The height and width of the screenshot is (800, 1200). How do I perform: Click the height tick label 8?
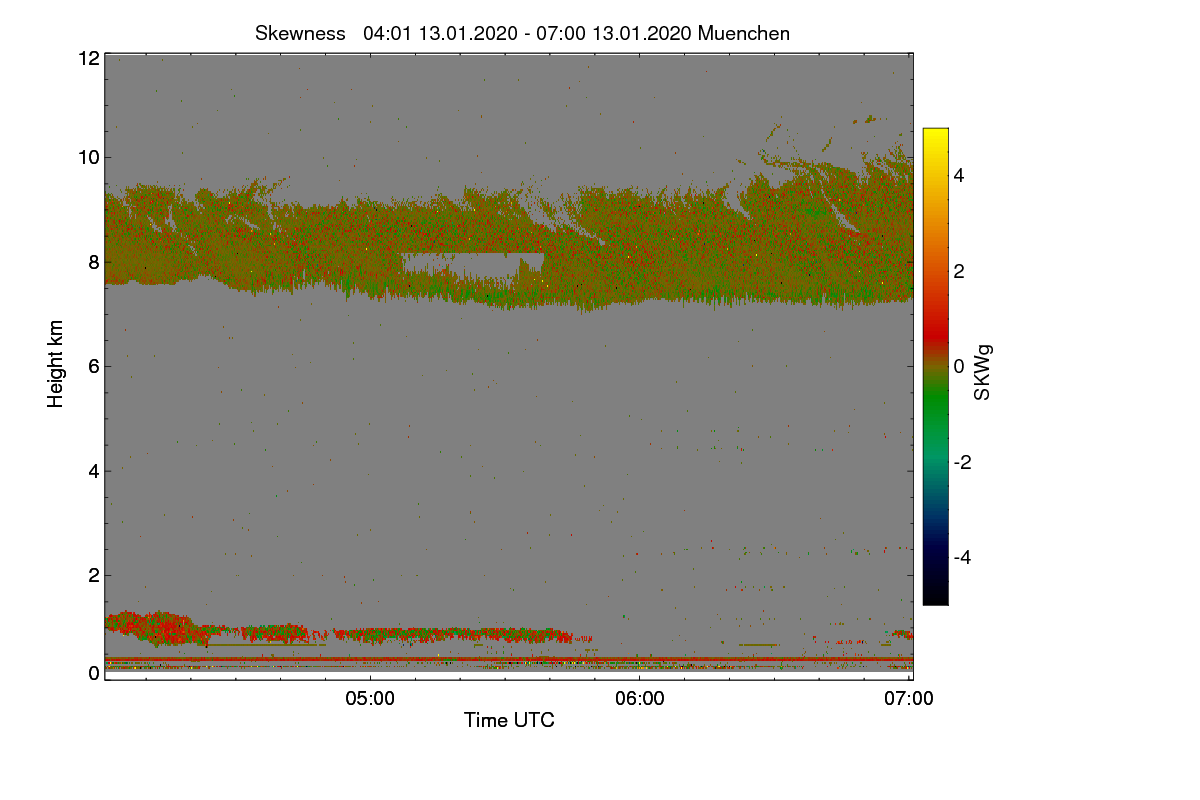click(93, 262)
